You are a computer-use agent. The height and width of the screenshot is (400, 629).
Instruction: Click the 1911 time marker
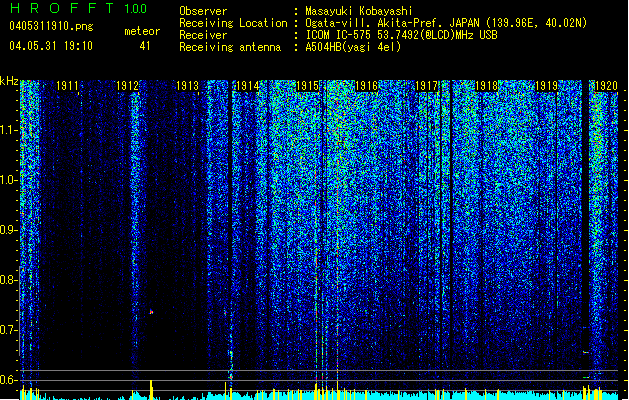(67, 86)
